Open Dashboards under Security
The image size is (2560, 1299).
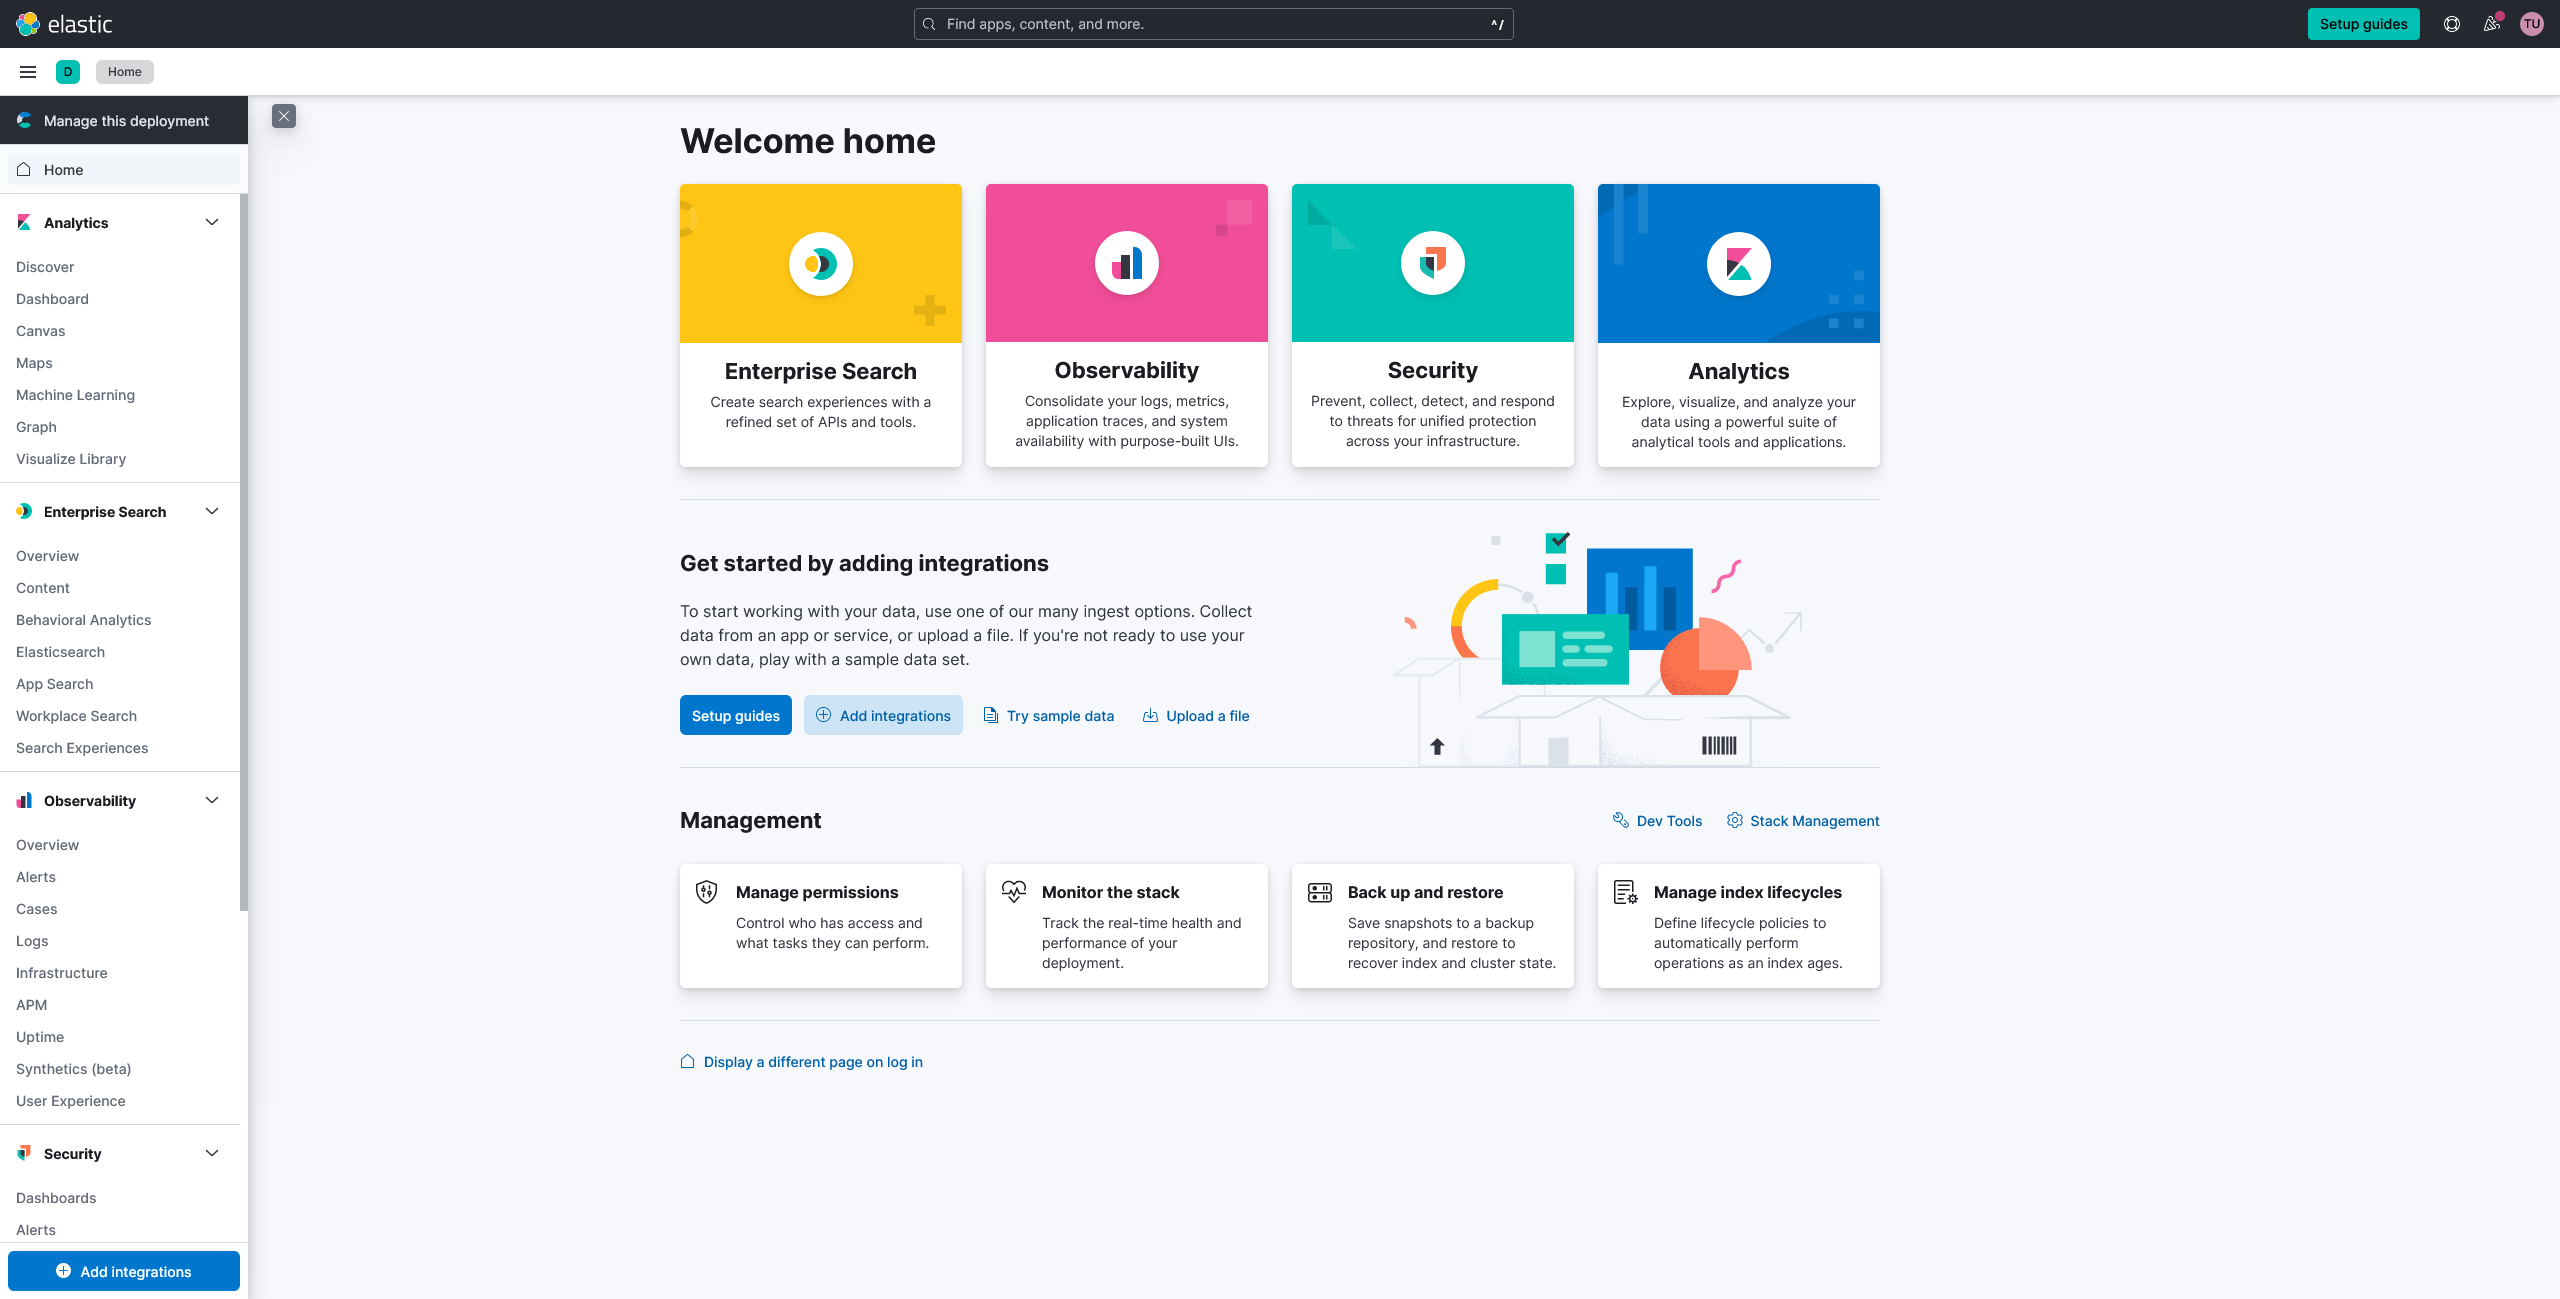pyautogui.click(x=56, y=1198)
